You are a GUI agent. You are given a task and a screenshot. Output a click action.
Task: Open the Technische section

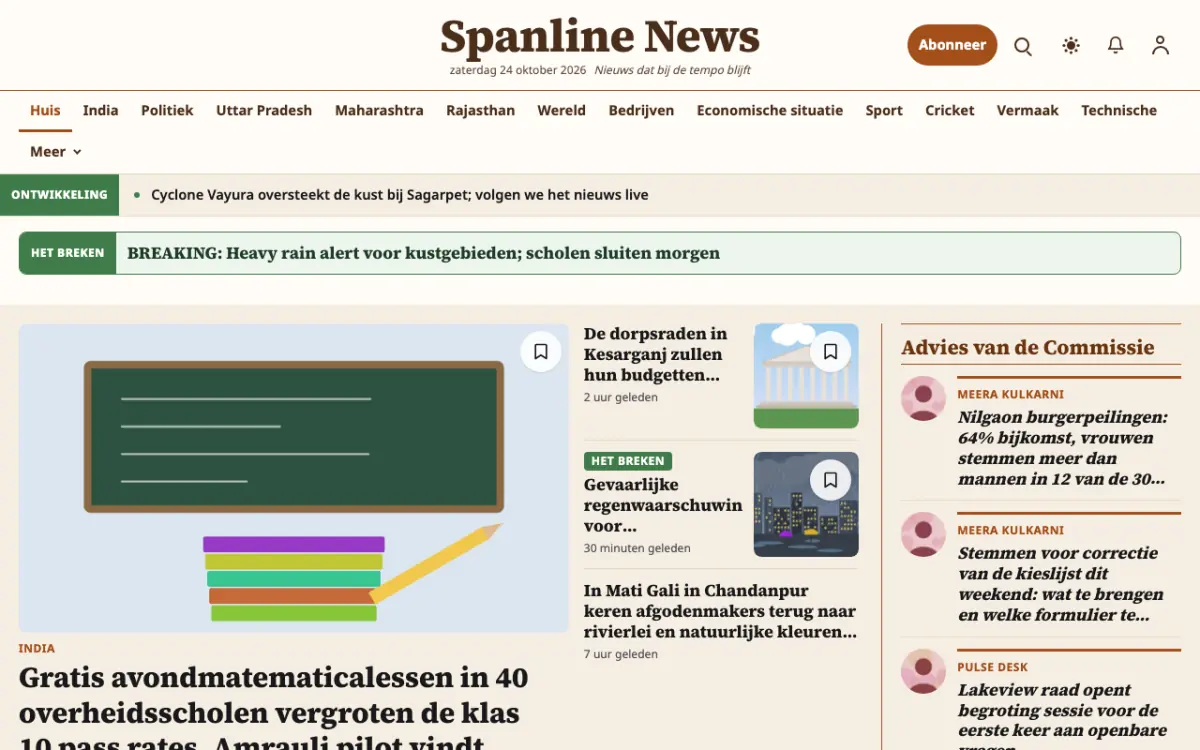pyautogui.click(x=1119, y=111)
